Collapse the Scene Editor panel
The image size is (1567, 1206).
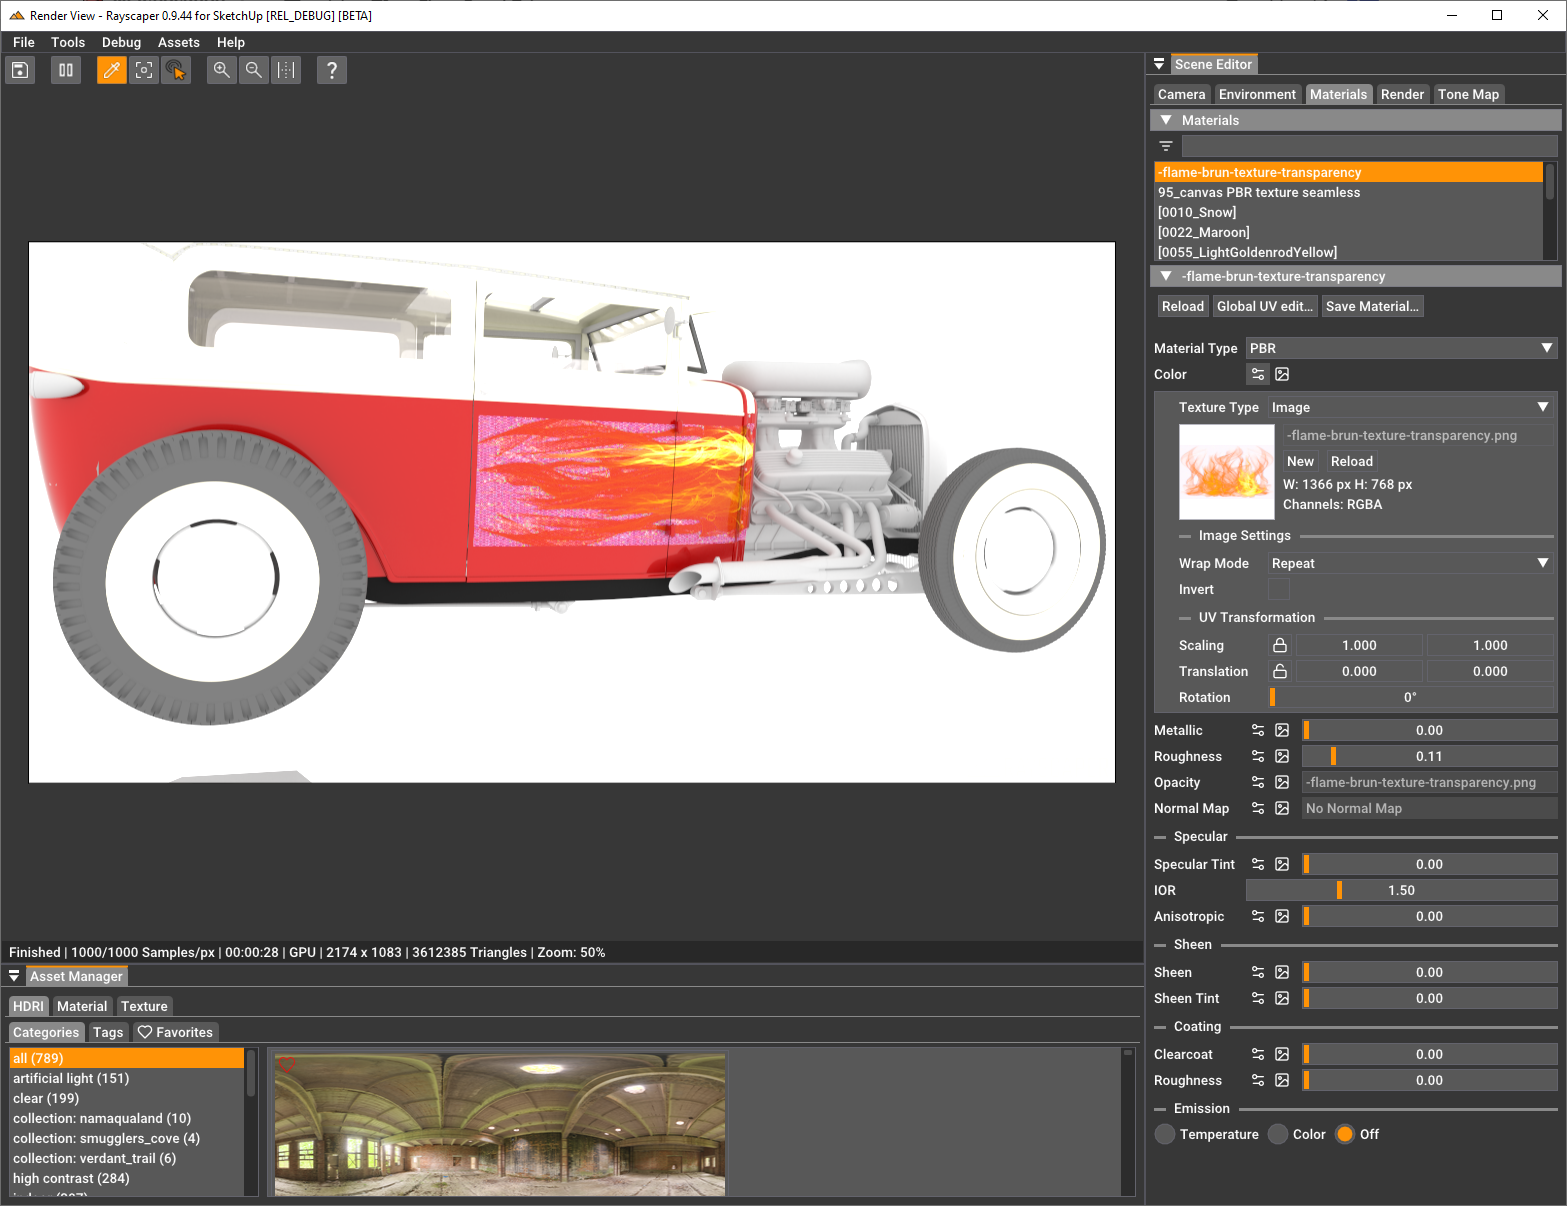pos(1159,64)
